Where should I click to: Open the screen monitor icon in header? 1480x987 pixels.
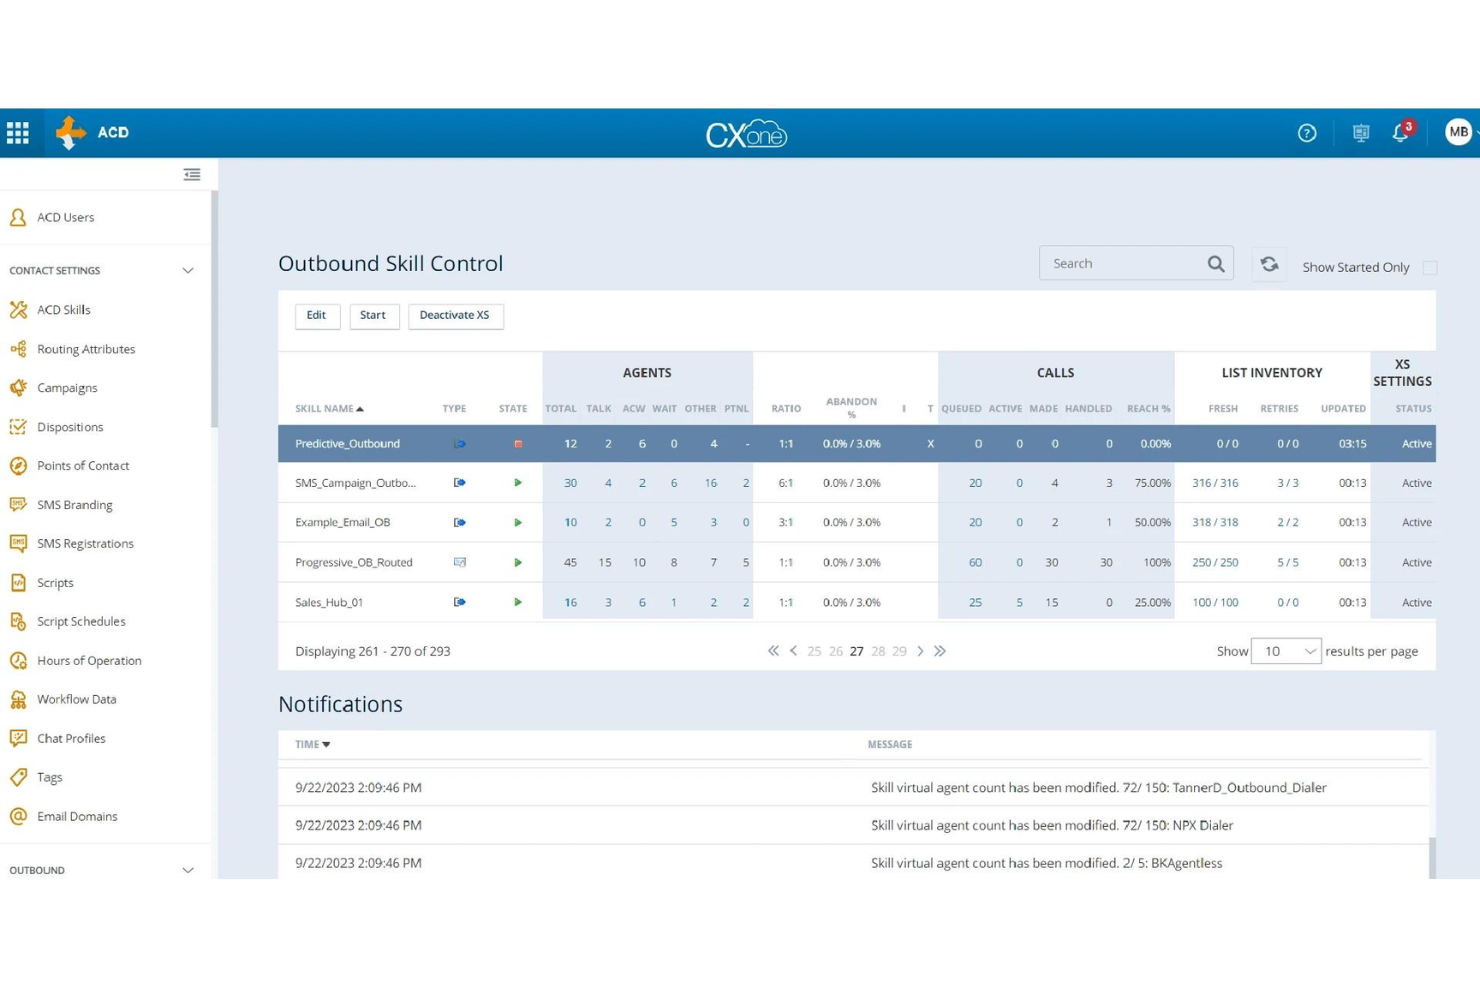pos(1361,133)
